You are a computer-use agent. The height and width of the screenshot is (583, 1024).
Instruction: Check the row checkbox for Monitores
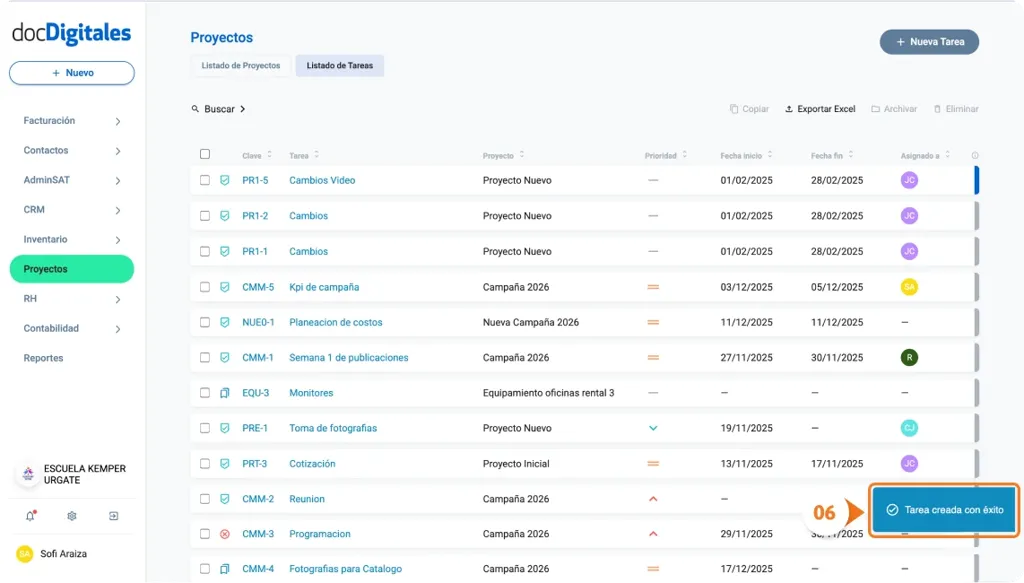coord(205,392)
